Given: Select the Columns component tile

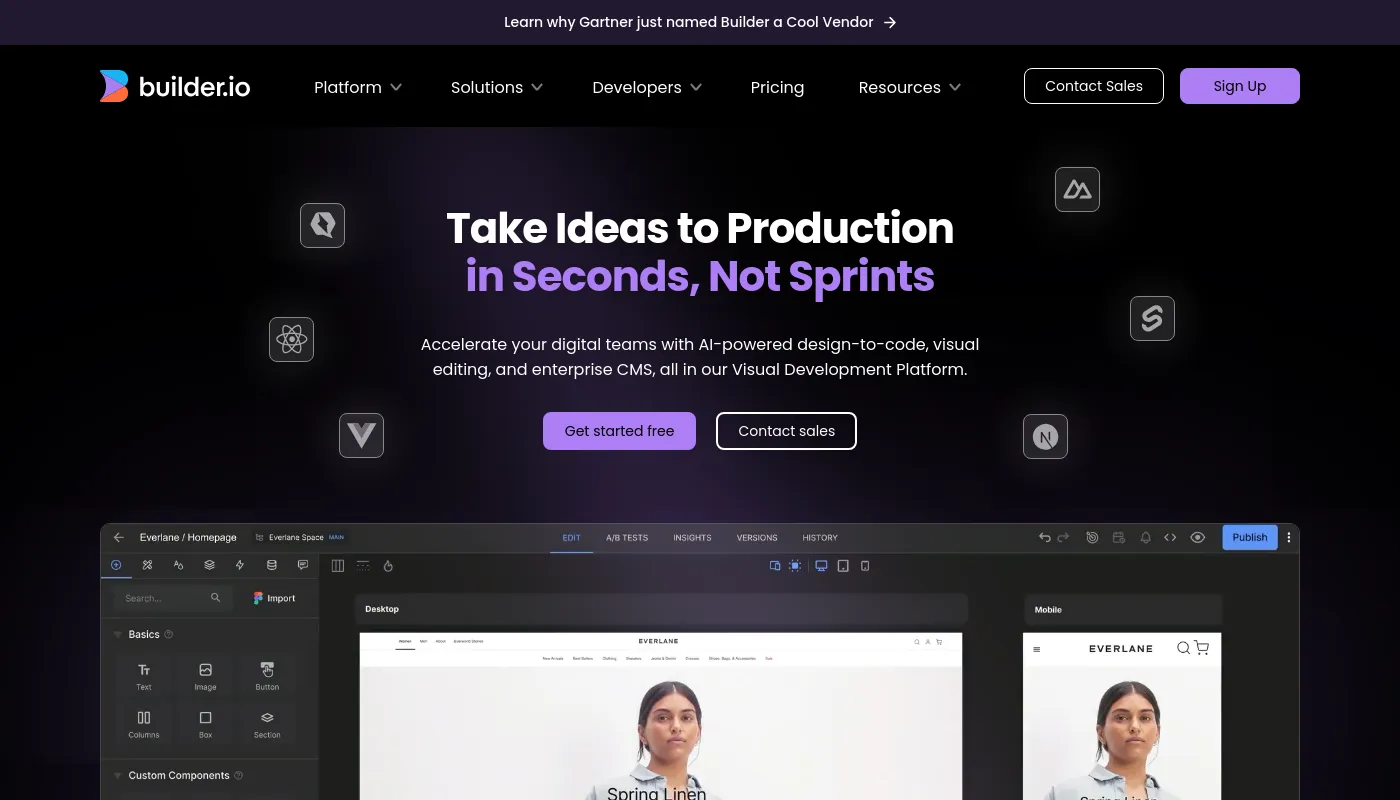Looking at the screenshot, I should click(x=144, y=723).
